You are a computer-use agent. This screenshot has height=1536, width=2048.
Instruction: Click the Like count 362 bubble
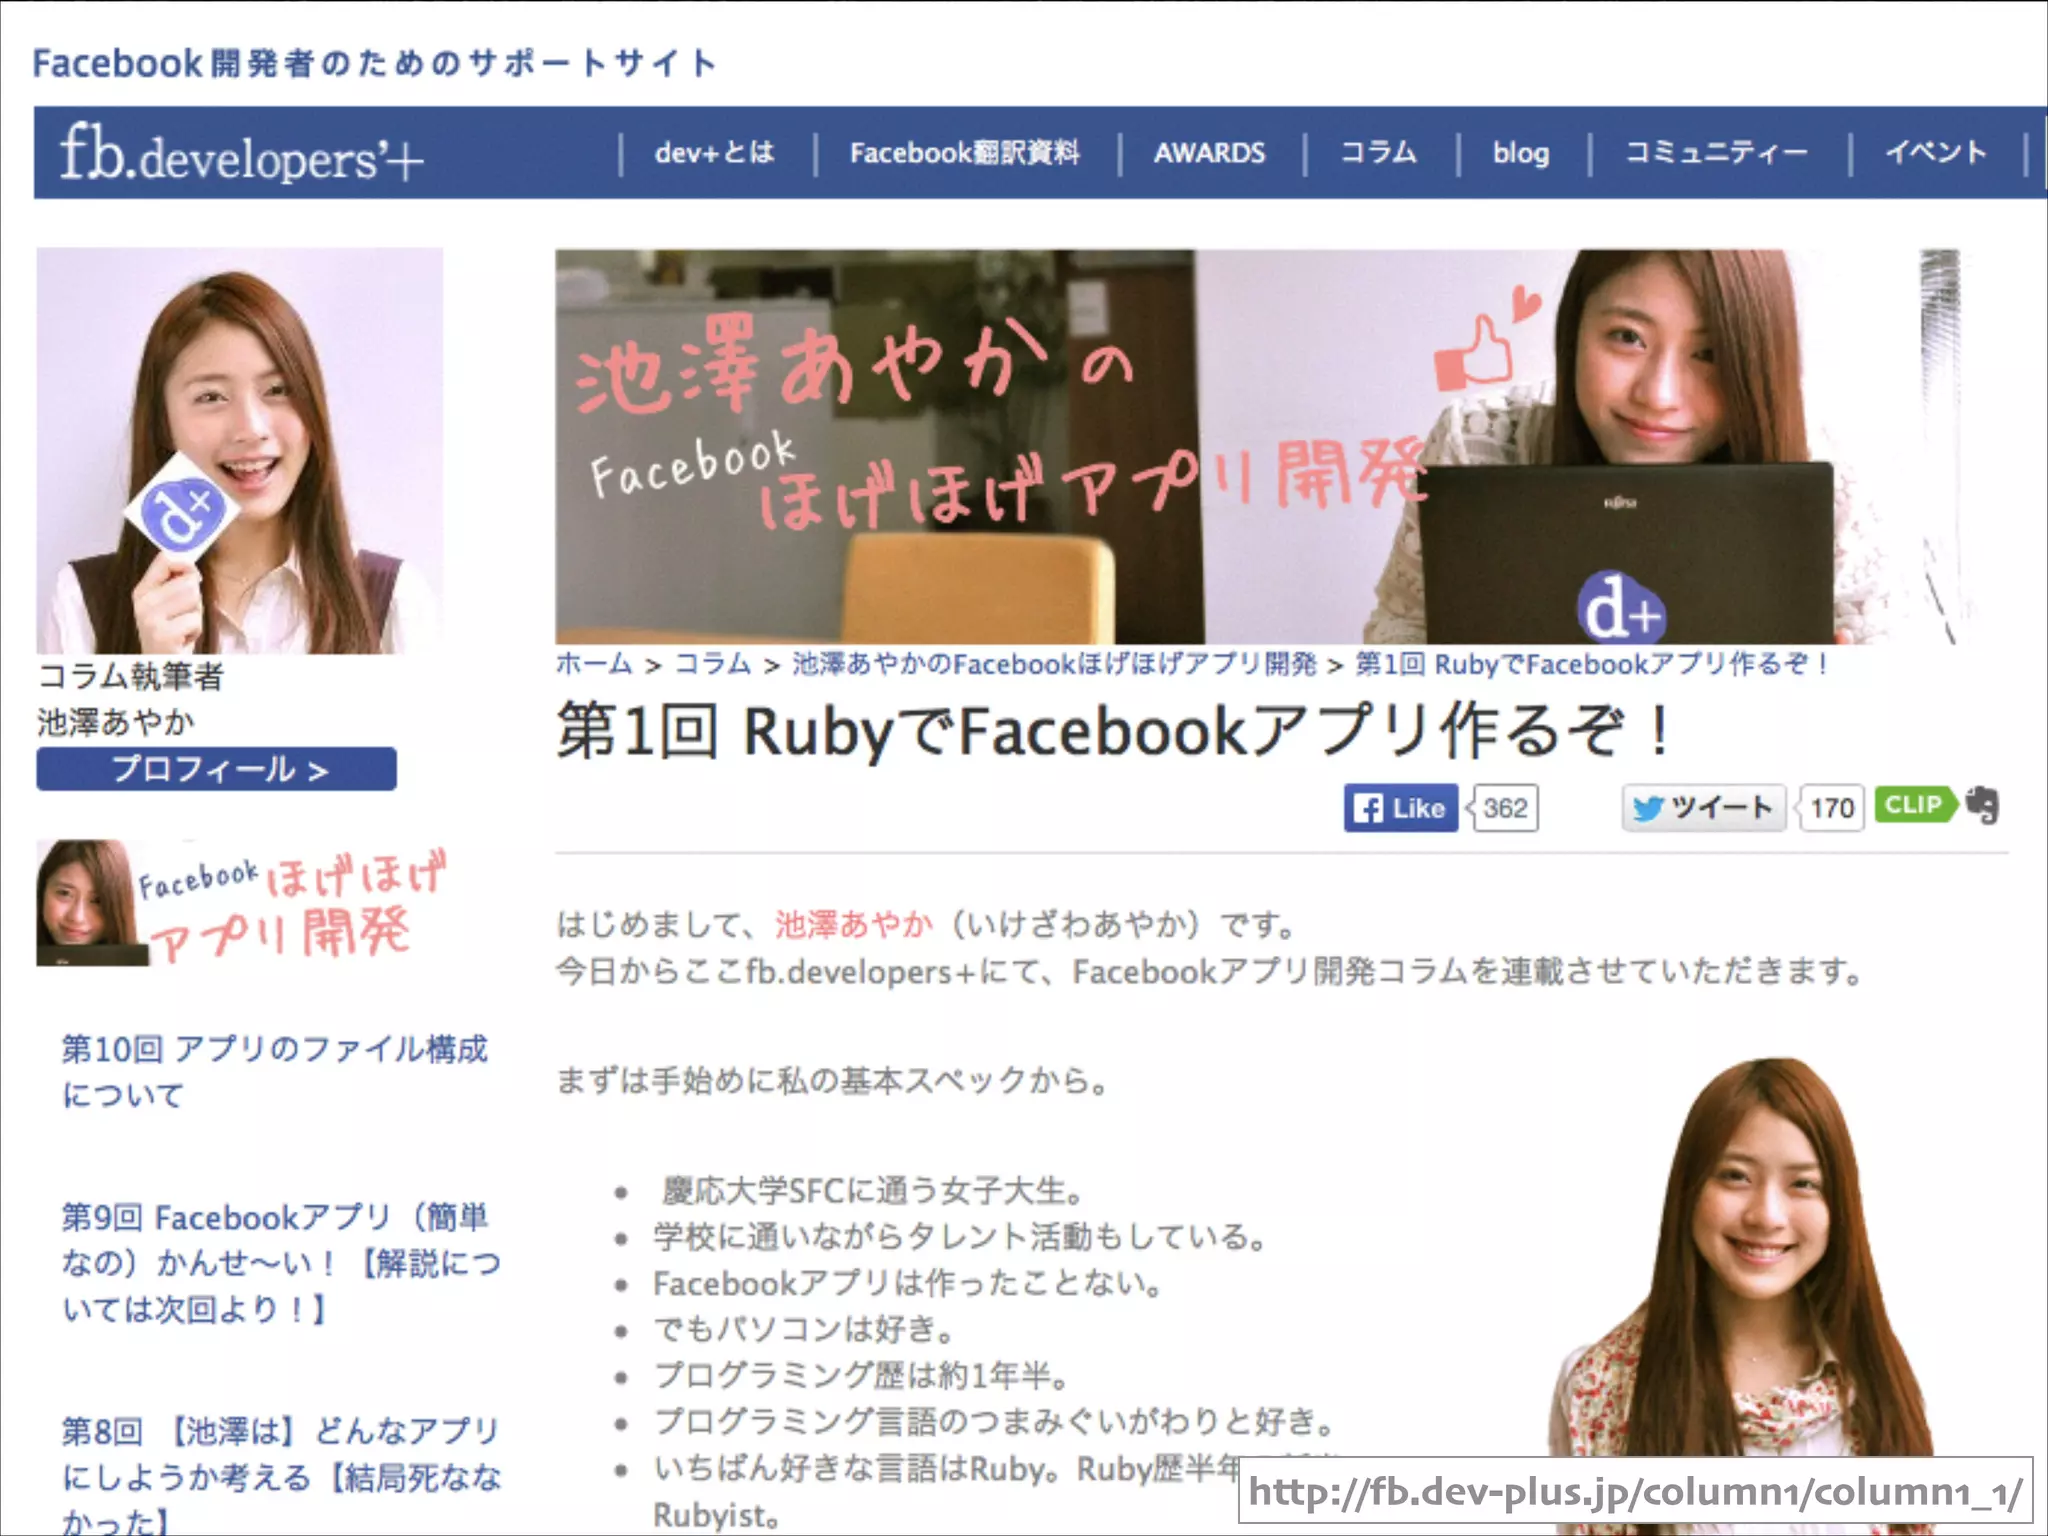tap(1504, 808)
